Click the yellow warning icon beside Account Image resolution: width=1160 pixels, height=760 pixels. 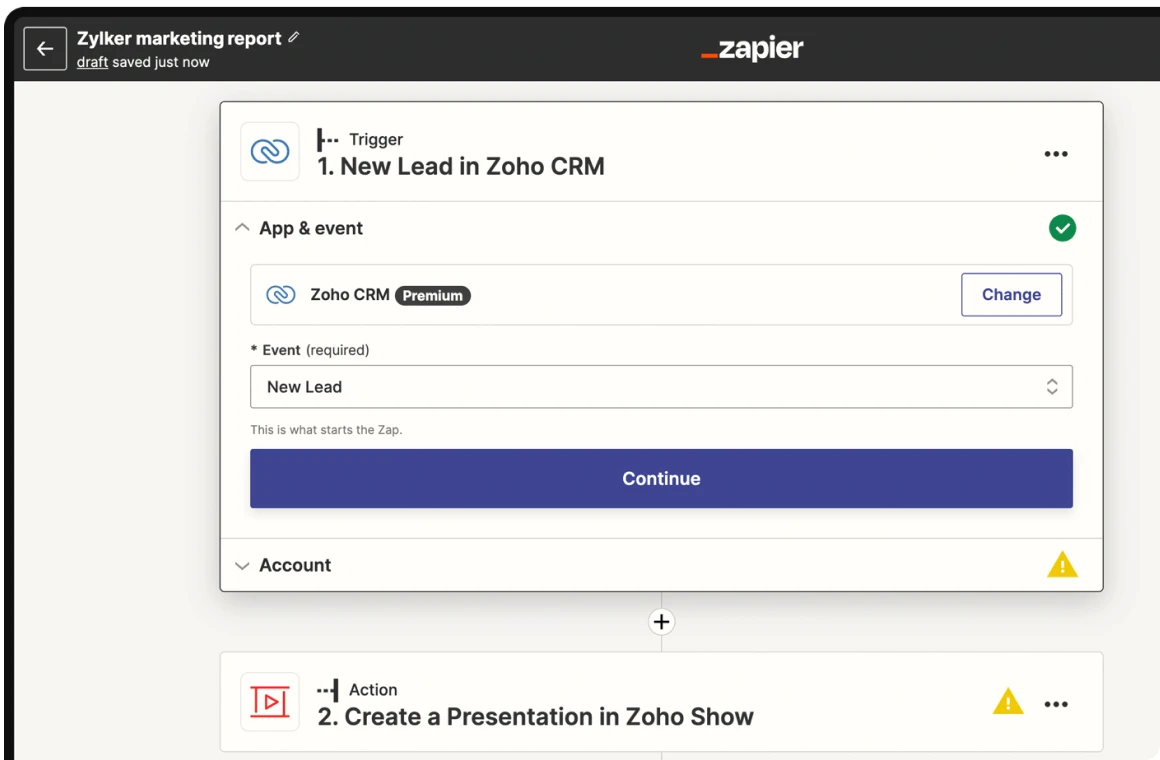coord(1062,565)
